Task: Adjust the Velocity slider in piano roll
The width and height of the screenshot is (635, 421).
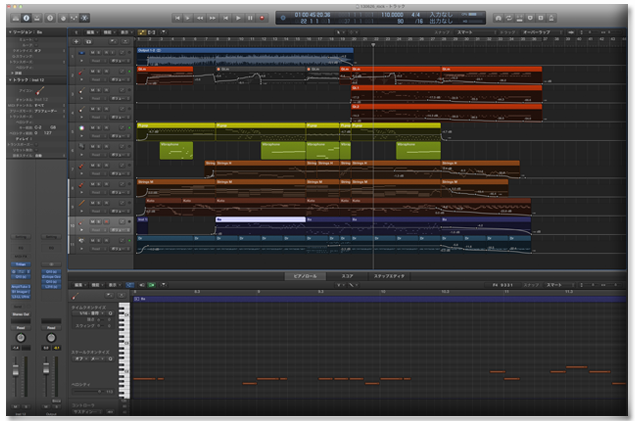Action: [x=89, y=391]
